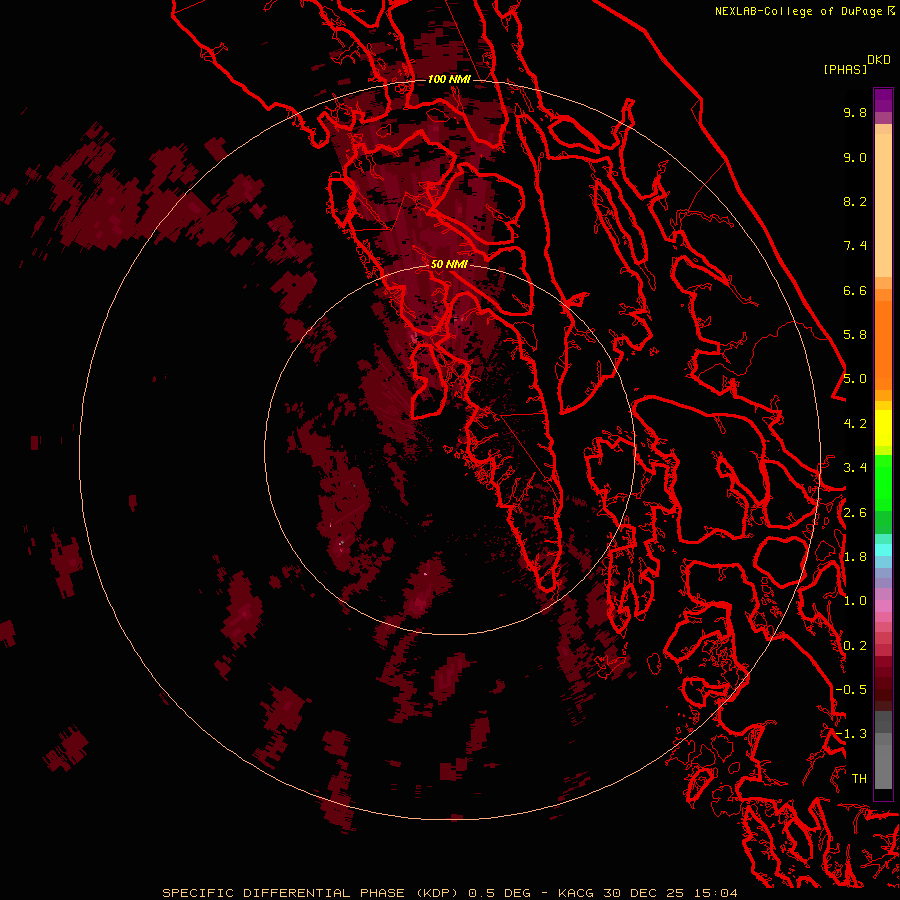
Task: Click the [PHAS] label above the color bar
Action: [x=845, y=69]
